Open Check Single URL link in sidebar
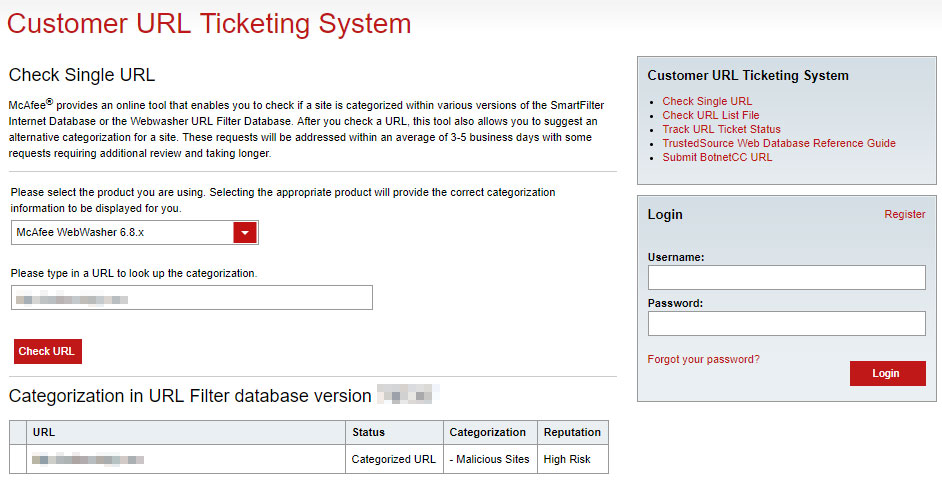The height and width of the screenshot is (482, 942). [x=707, y=101]
